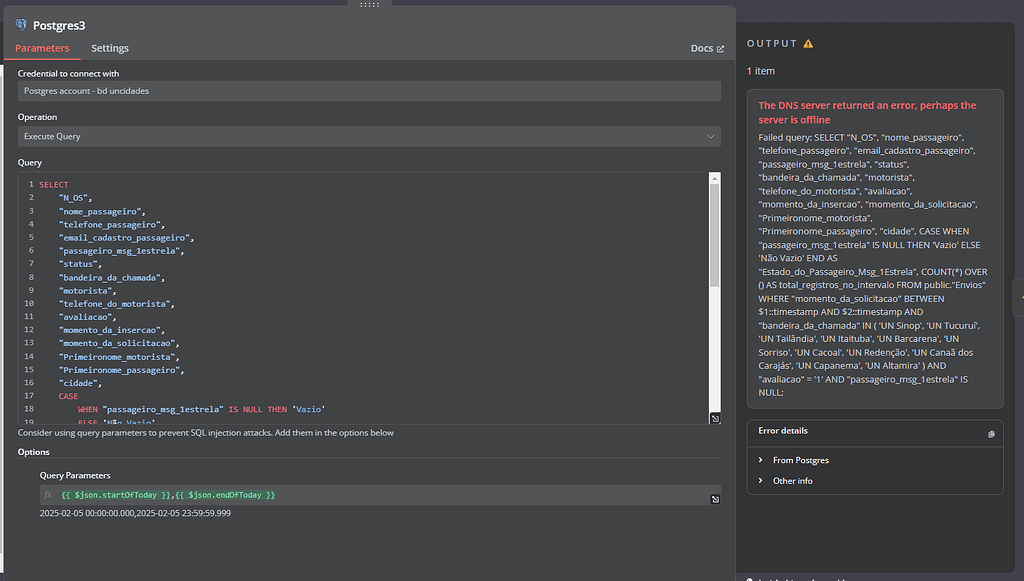Open the Docs link
The image size is (1024, 581).
pos(703,48)
